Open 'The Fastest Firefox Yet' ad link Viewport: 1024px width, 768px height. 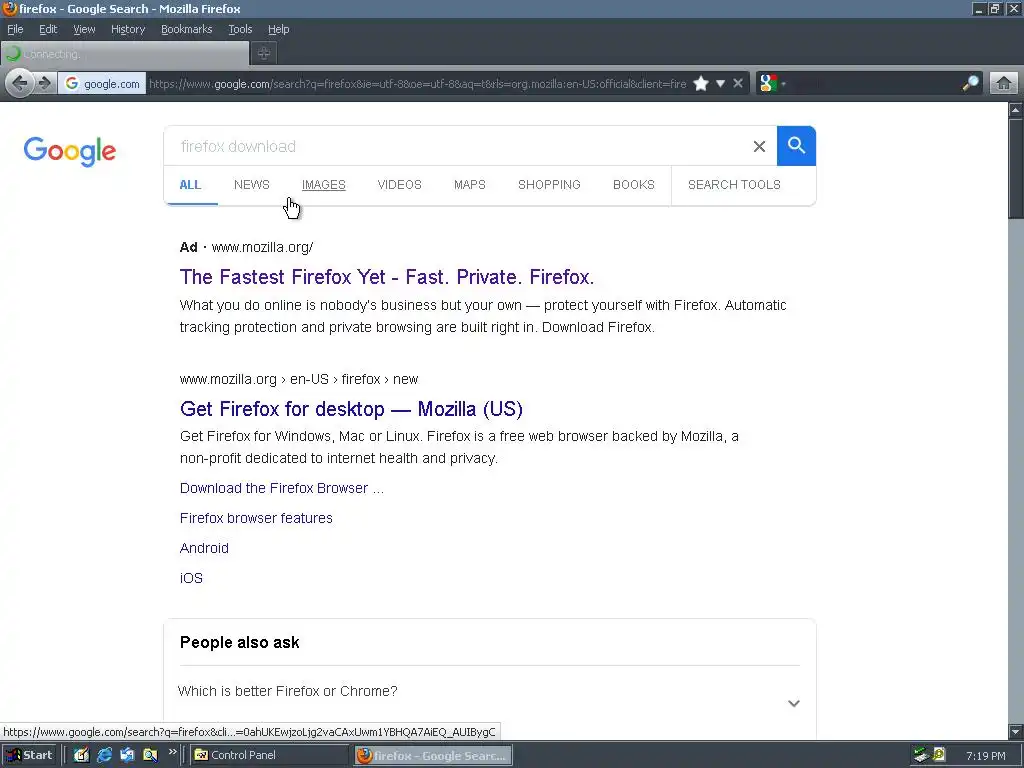tap(387, 277)
